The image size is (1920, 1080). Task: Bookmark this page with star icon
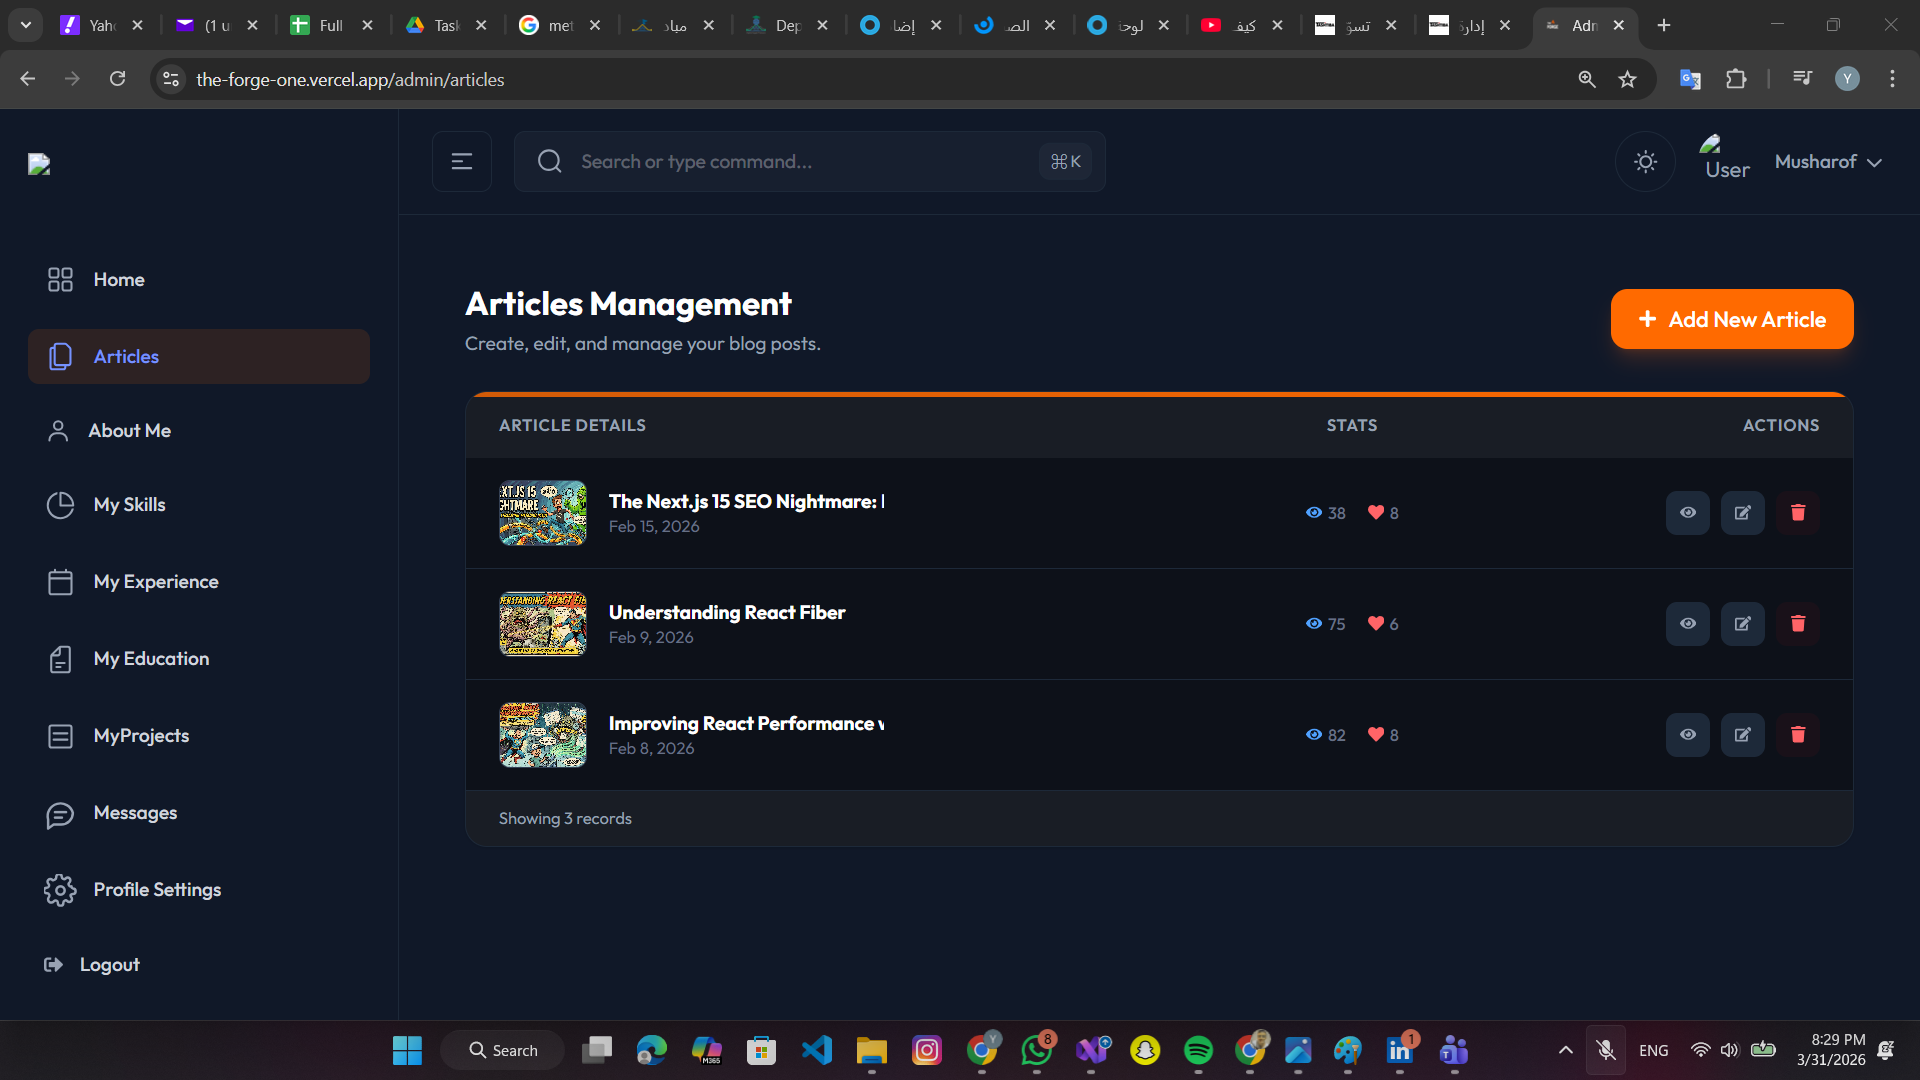pyautogui.click(x=1627, y=80)
